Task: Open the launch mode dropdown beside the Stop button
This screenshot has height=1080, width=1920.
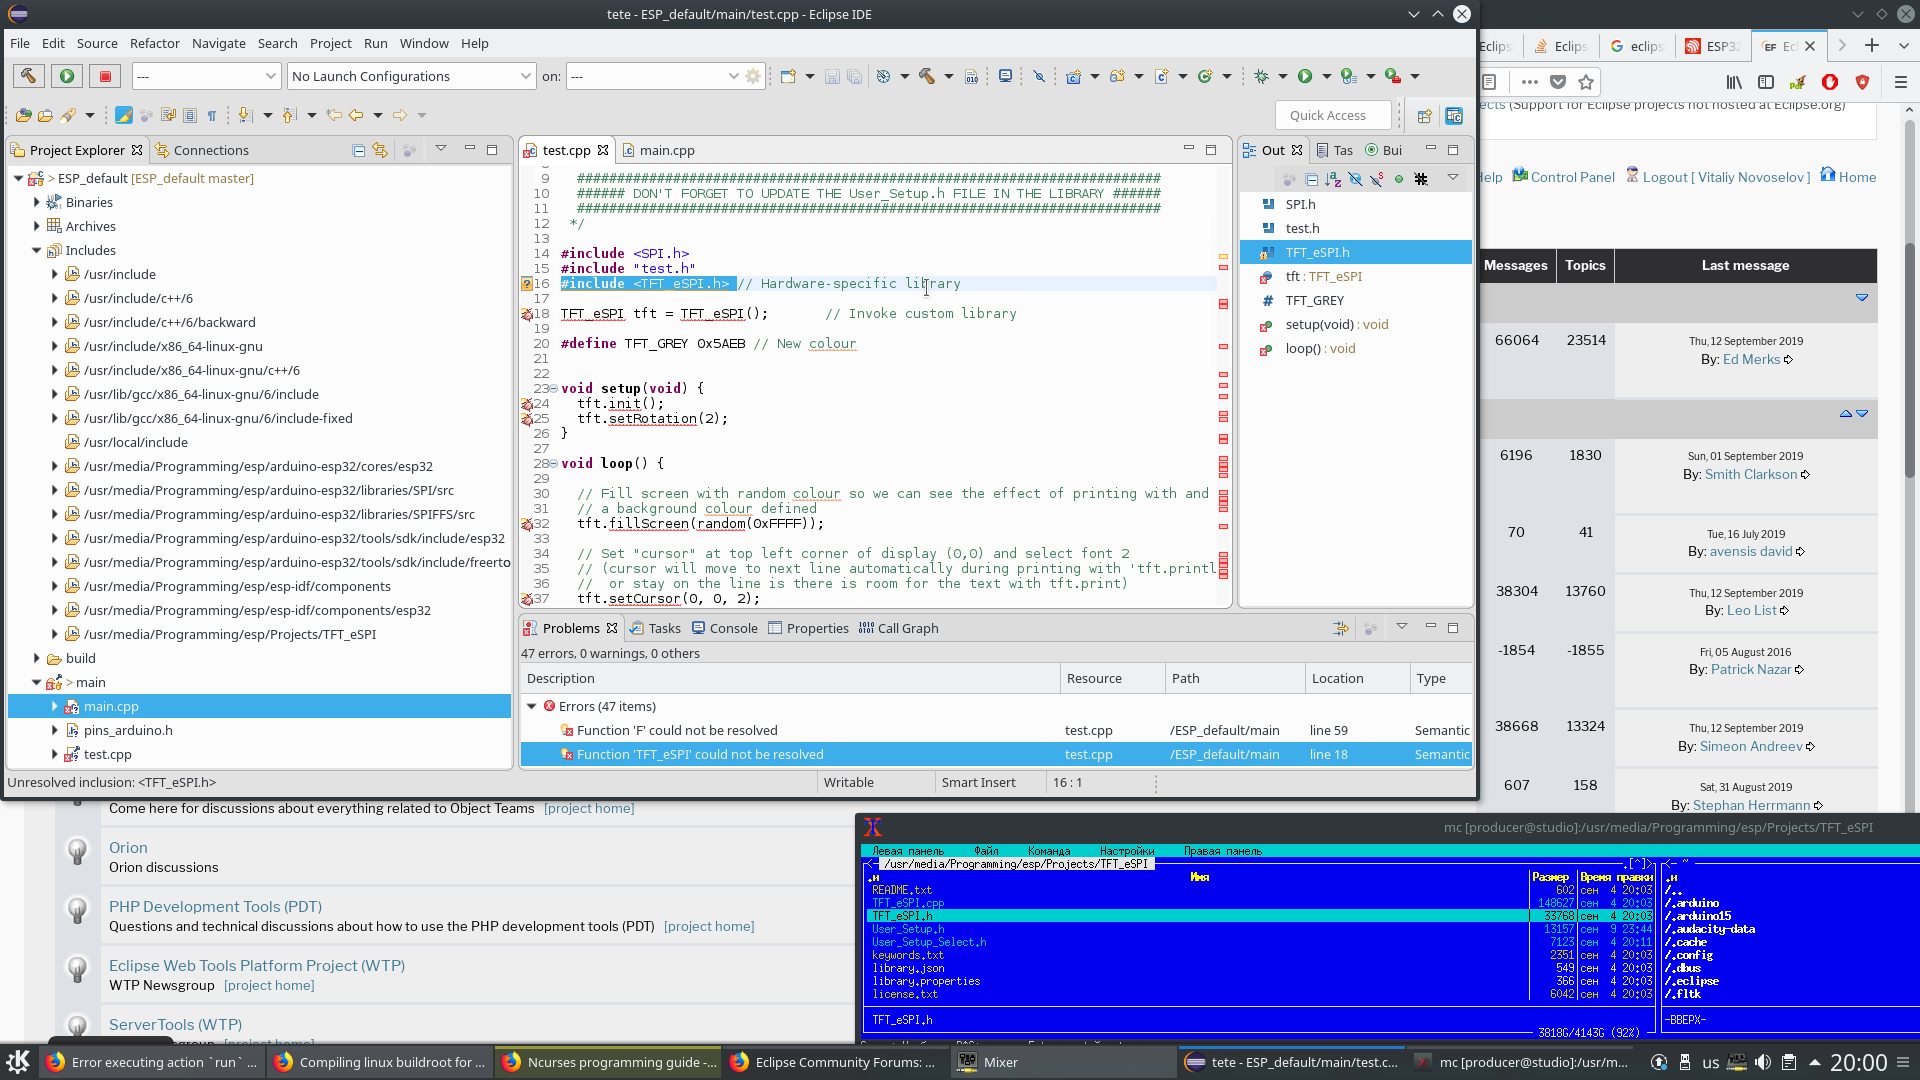Action: (206, 76)
